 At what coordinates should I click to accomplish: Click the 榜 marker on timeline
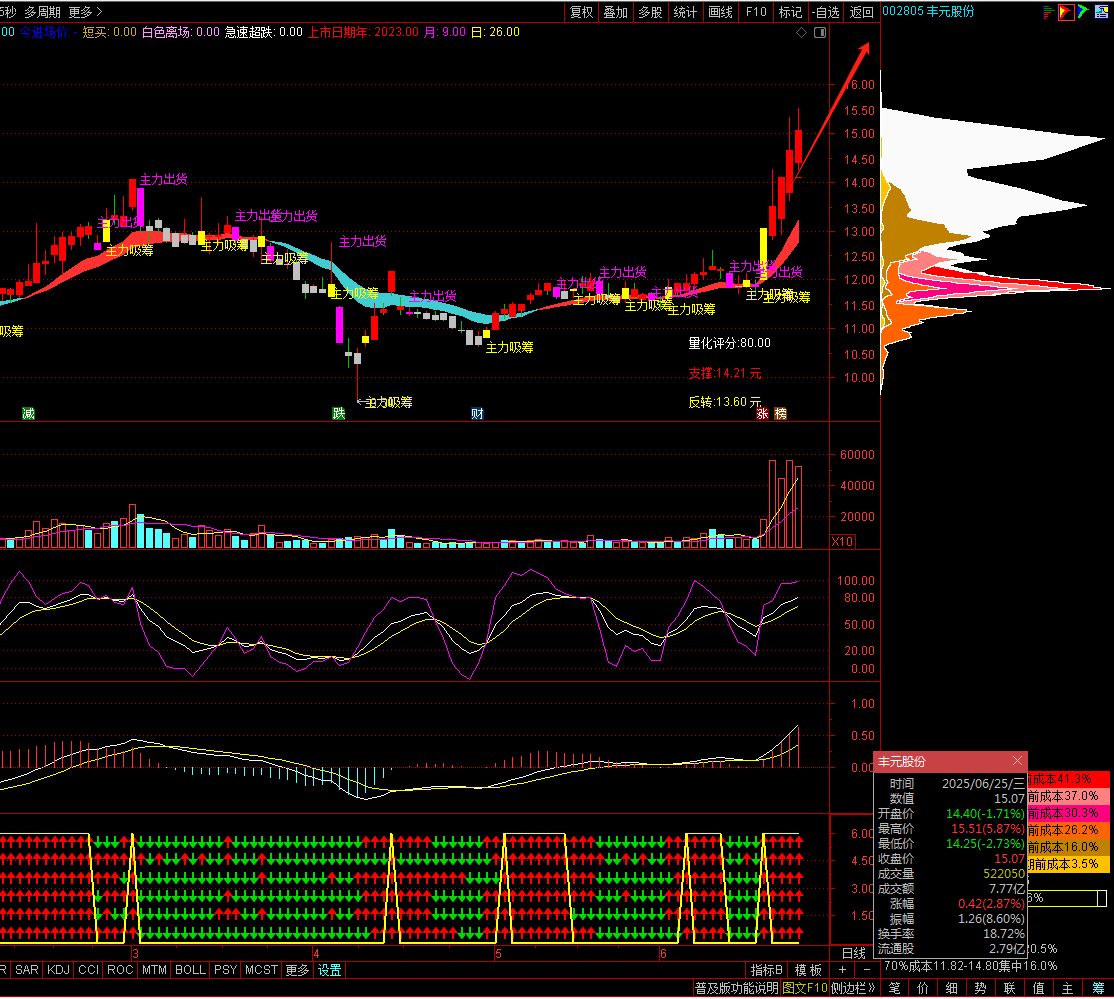781,414
